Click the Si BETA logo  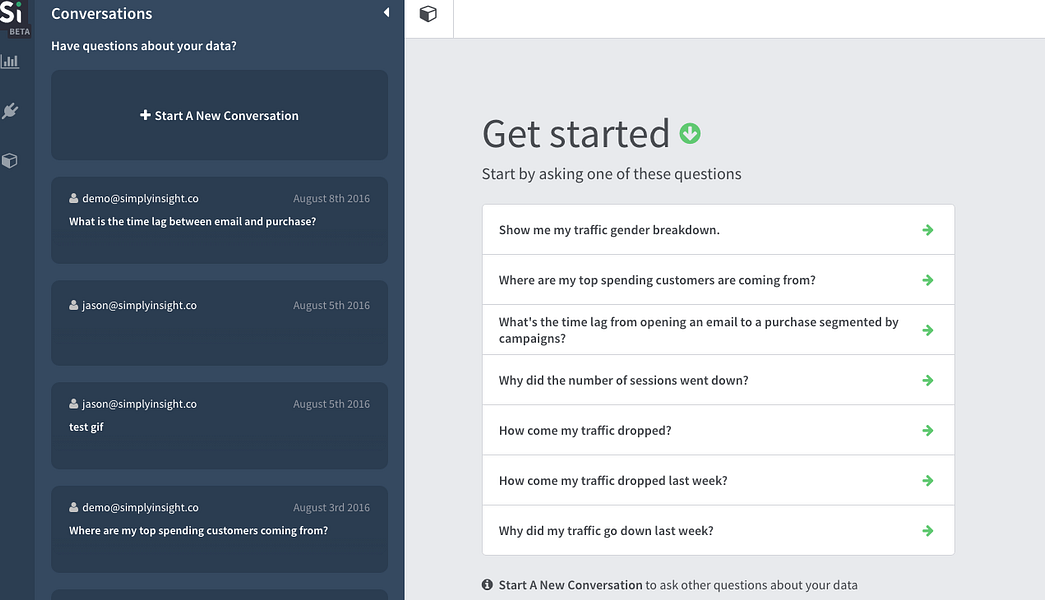tap(15, 18)
